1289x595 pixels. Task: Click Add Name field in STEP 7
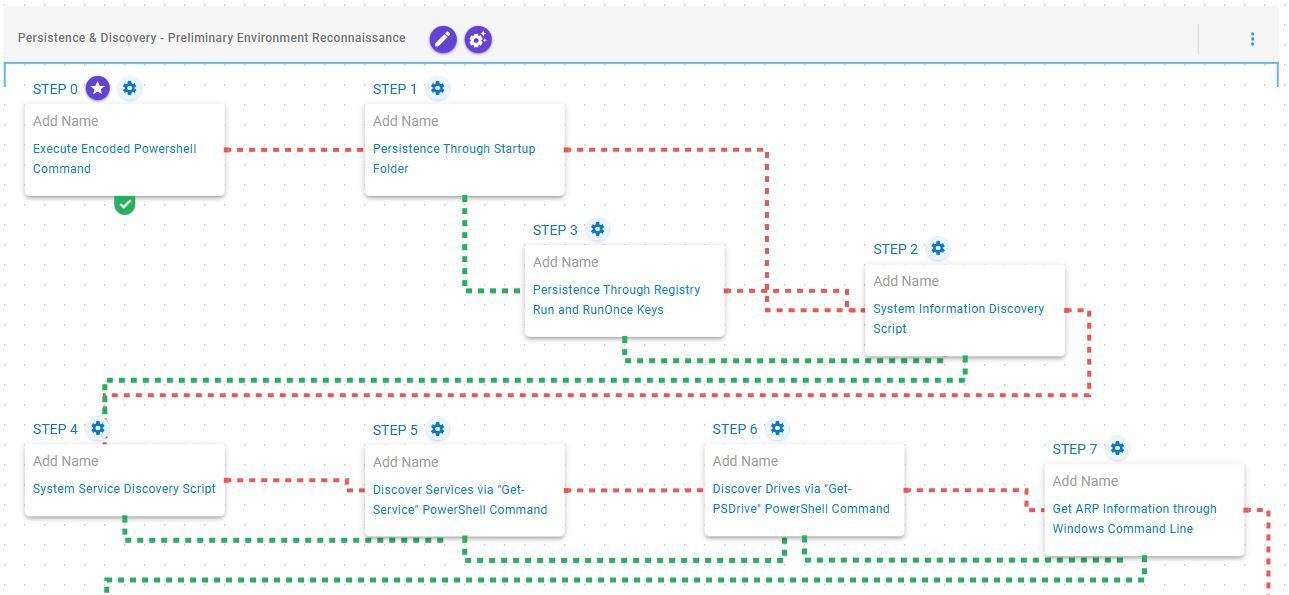click(x=1085, y=481)
